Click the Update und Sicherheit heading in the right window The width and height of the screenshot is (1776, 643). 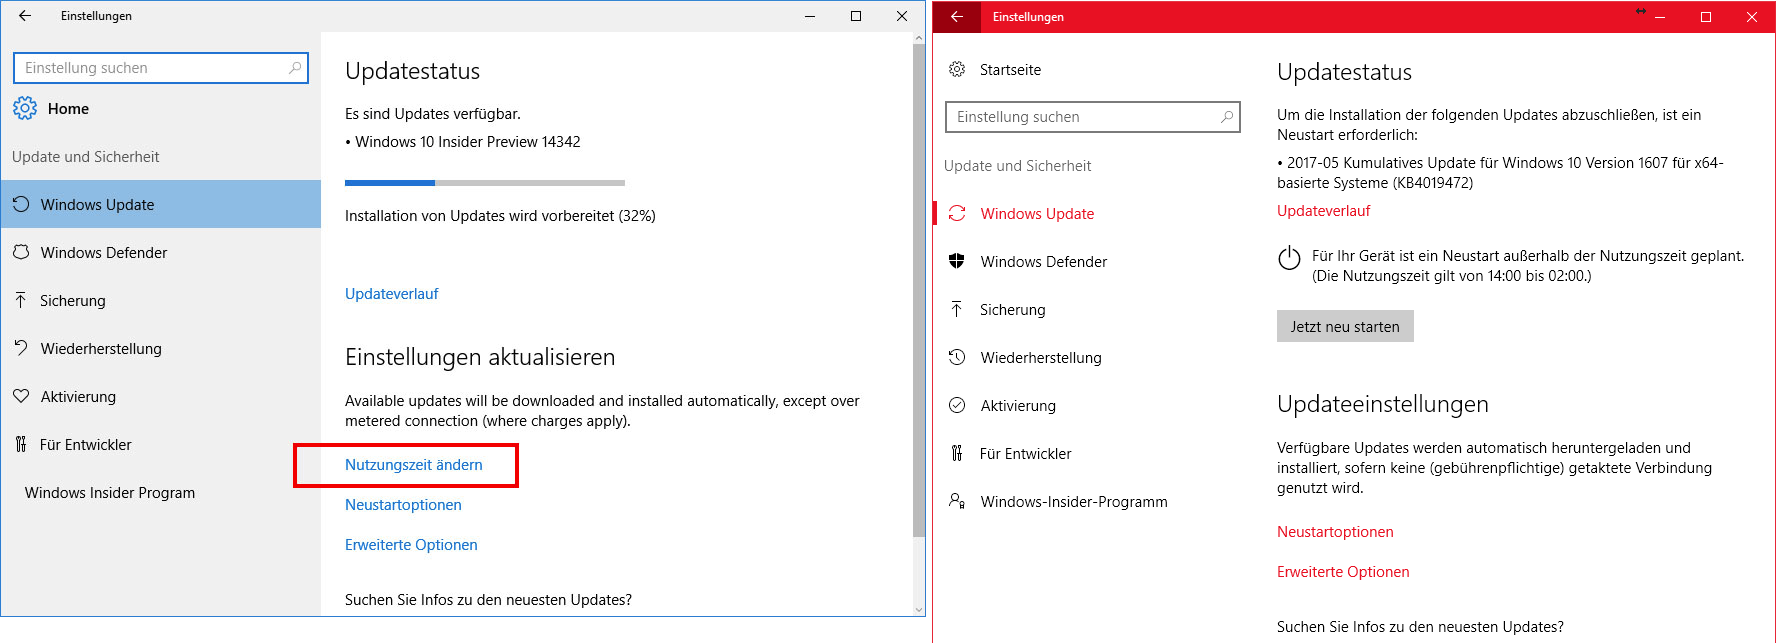(1018, 165)
